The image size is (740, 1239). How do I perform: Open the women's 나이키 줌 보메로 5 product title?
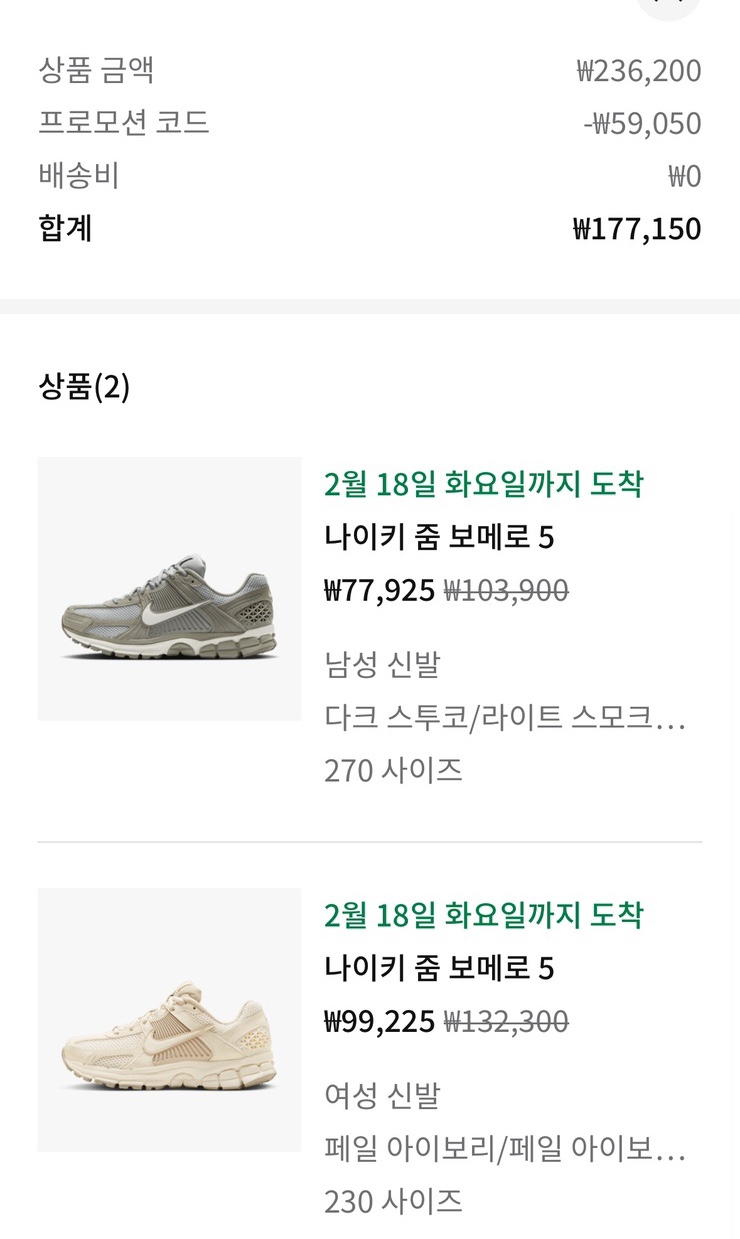pos(439,968)
